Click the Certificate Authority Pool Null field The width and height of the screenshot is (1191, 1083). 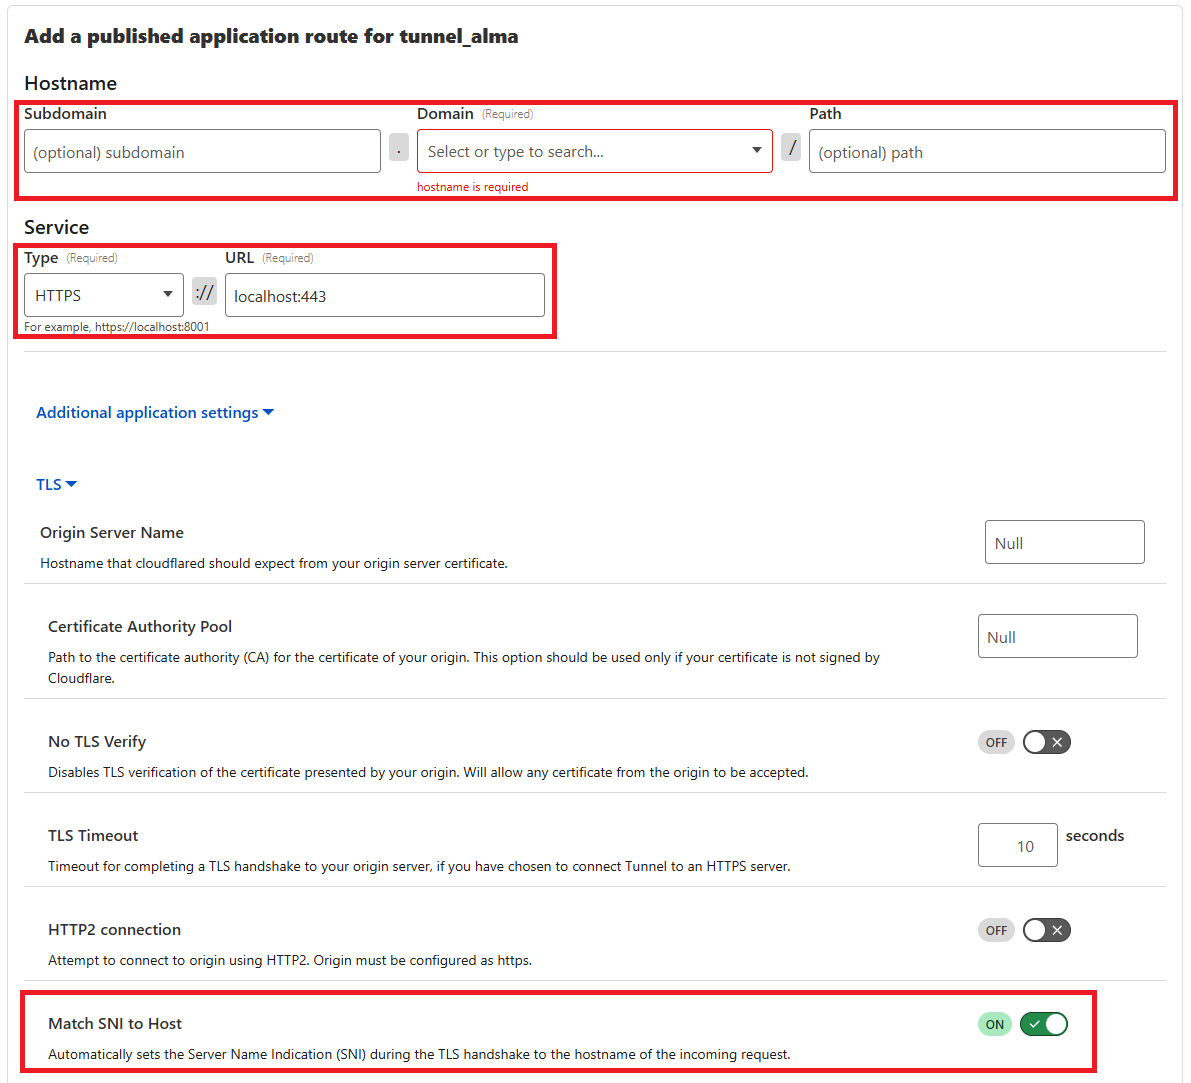pyautogui.click(x=1057, y=635)
